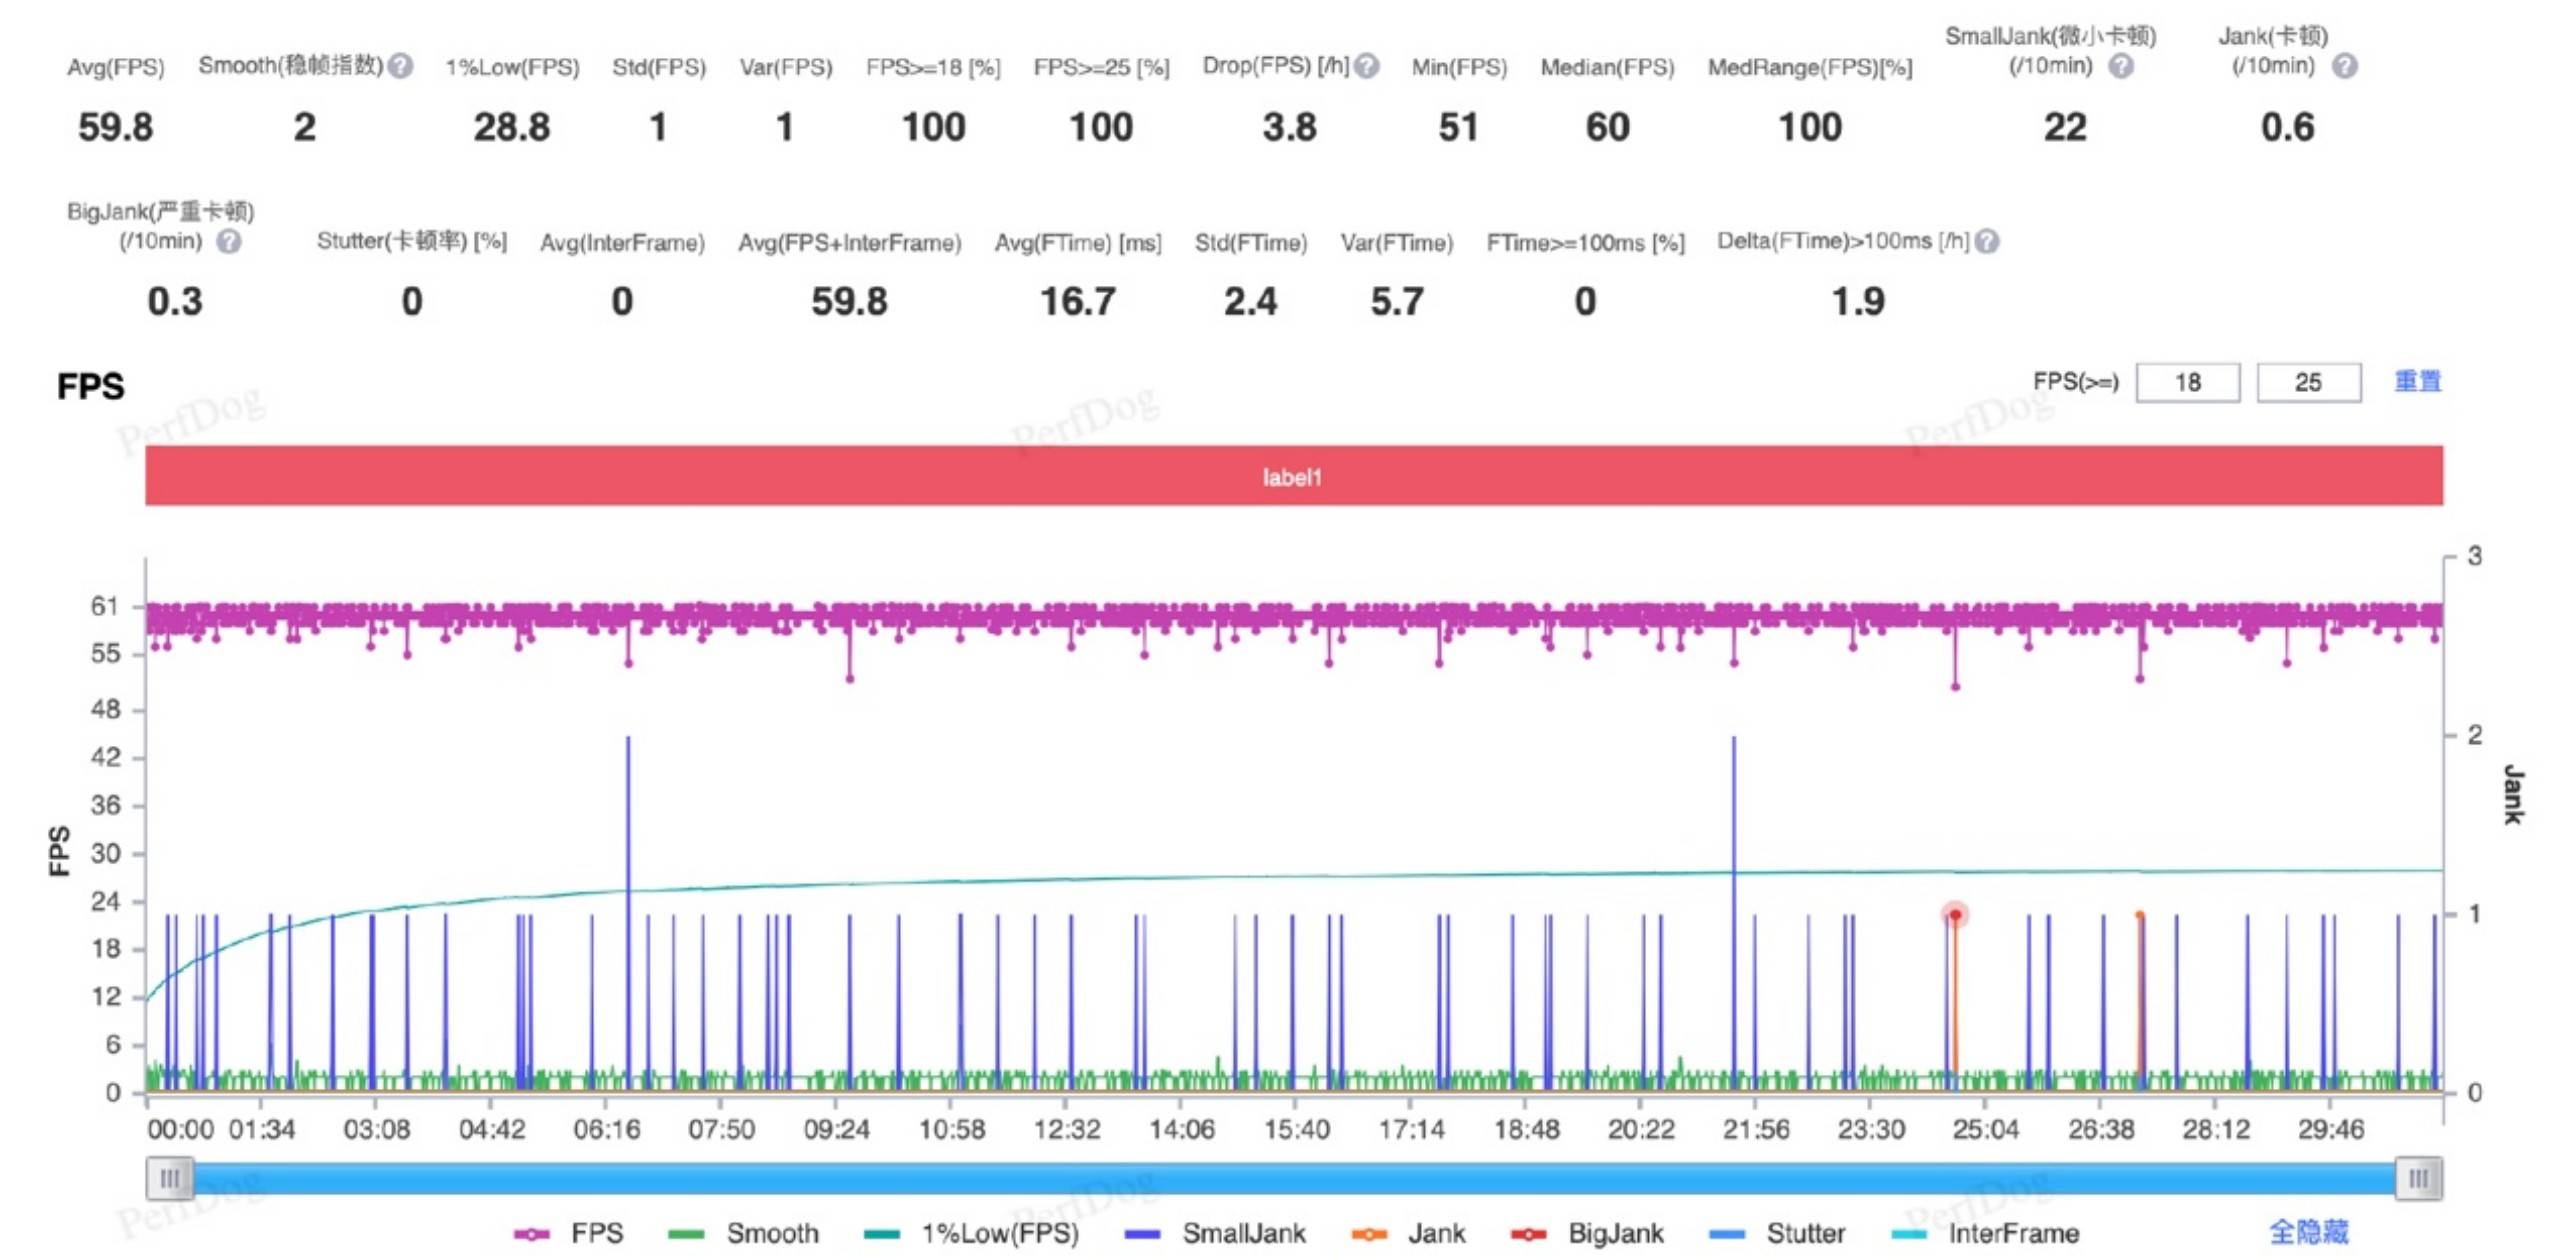Click the 重置 reset link
The width and height of the screenshot is (2560, 1255).
pos(2417,381)
